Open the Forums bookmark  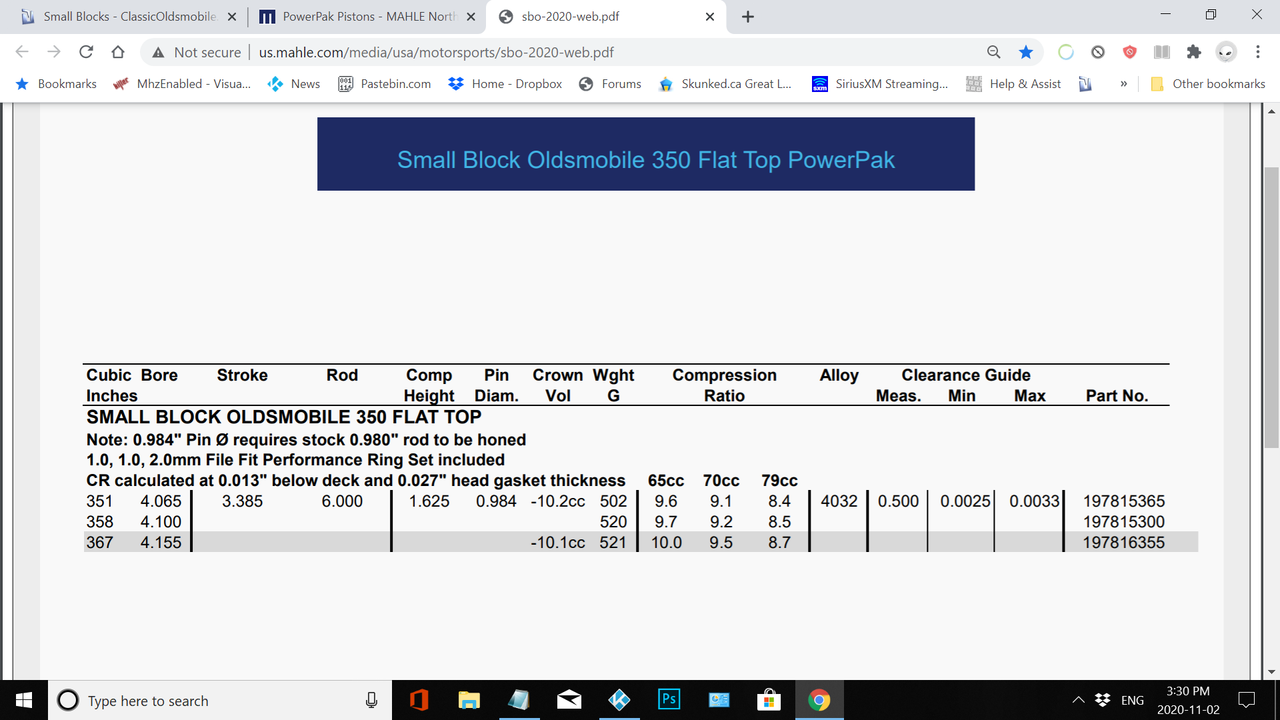[x=610, y=84]
